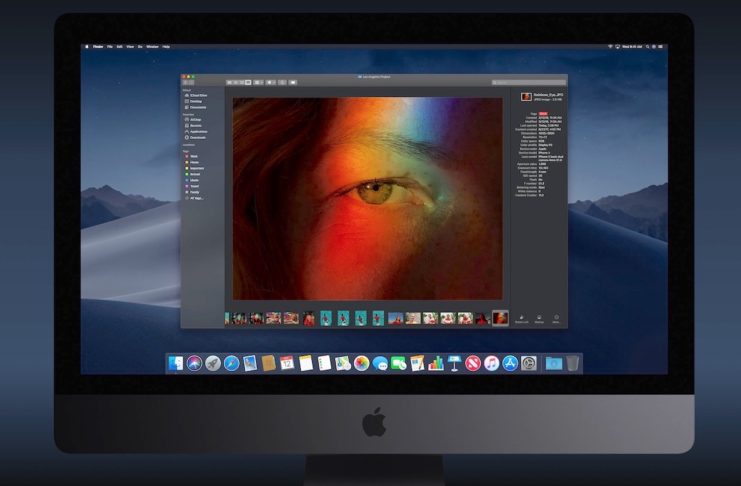Open Notification Center from menu bar

pos(660,47)
